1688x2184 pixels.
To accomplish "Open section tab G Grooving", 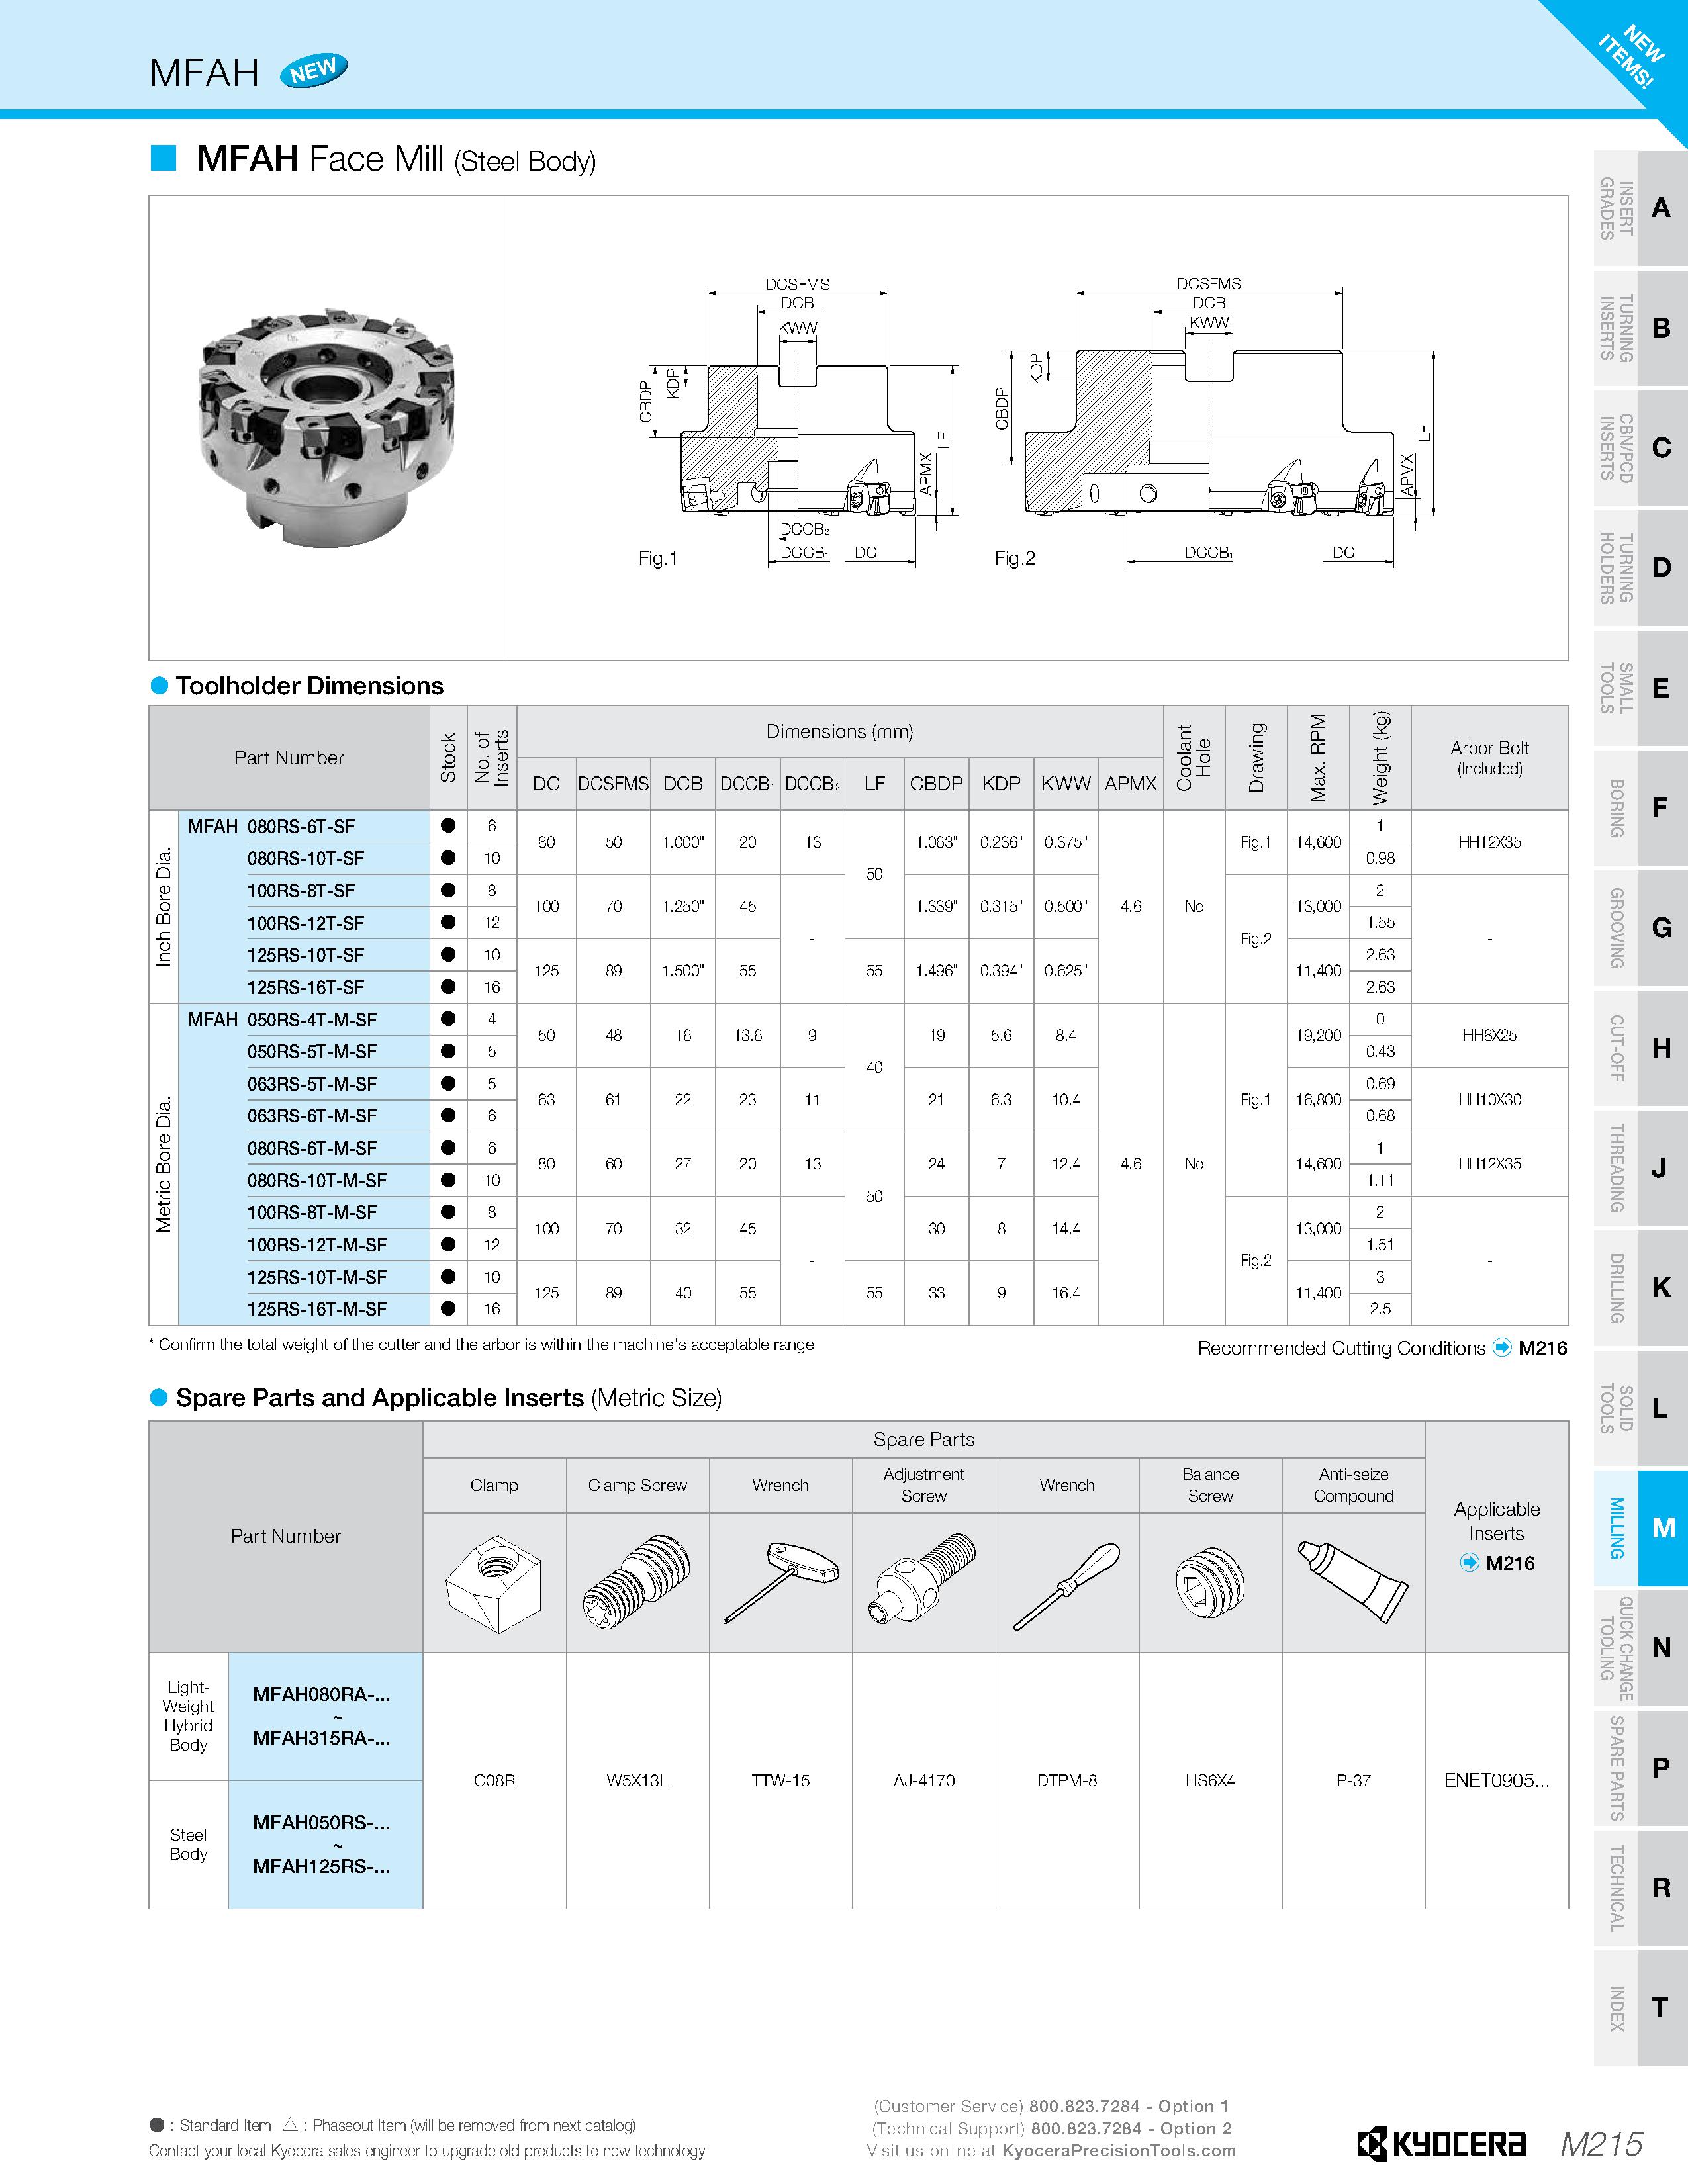I will click(1641, 928).
